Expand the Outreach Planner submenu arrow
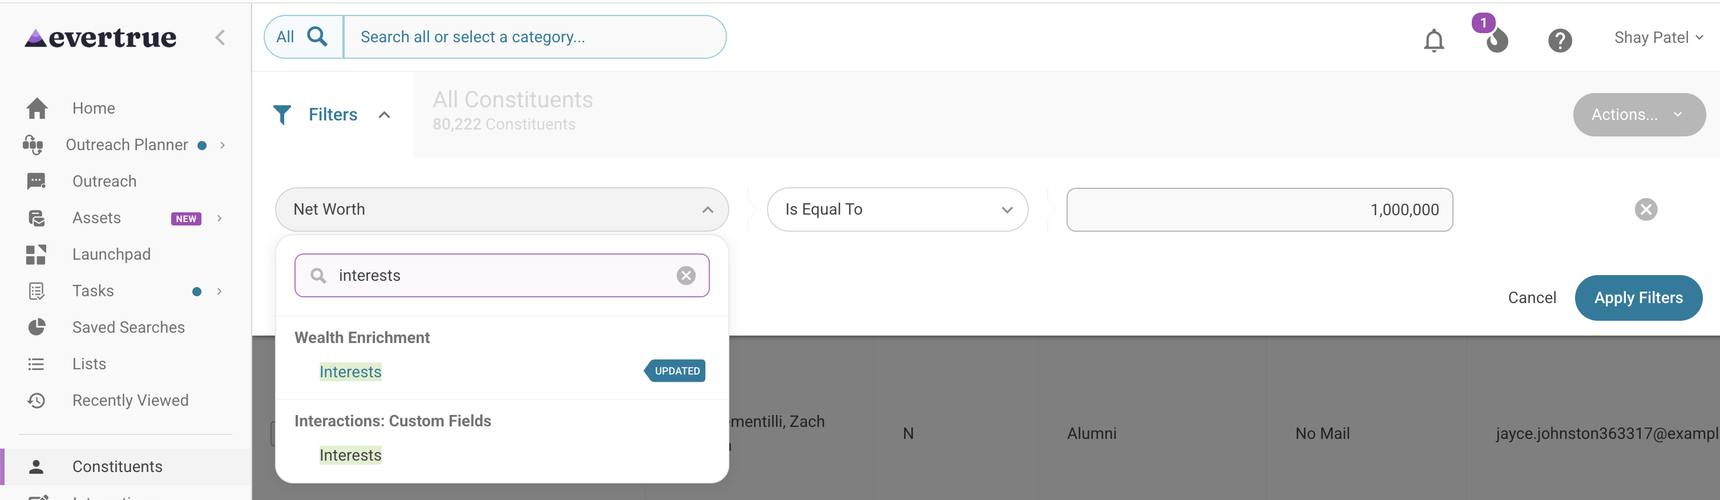The height and width of the screenshot is (500, 1720). click(x=222, y=145)
